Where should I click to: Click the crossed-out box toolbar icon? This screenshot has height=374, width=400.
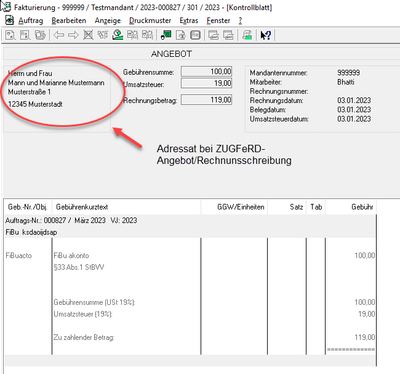(88, 35)
